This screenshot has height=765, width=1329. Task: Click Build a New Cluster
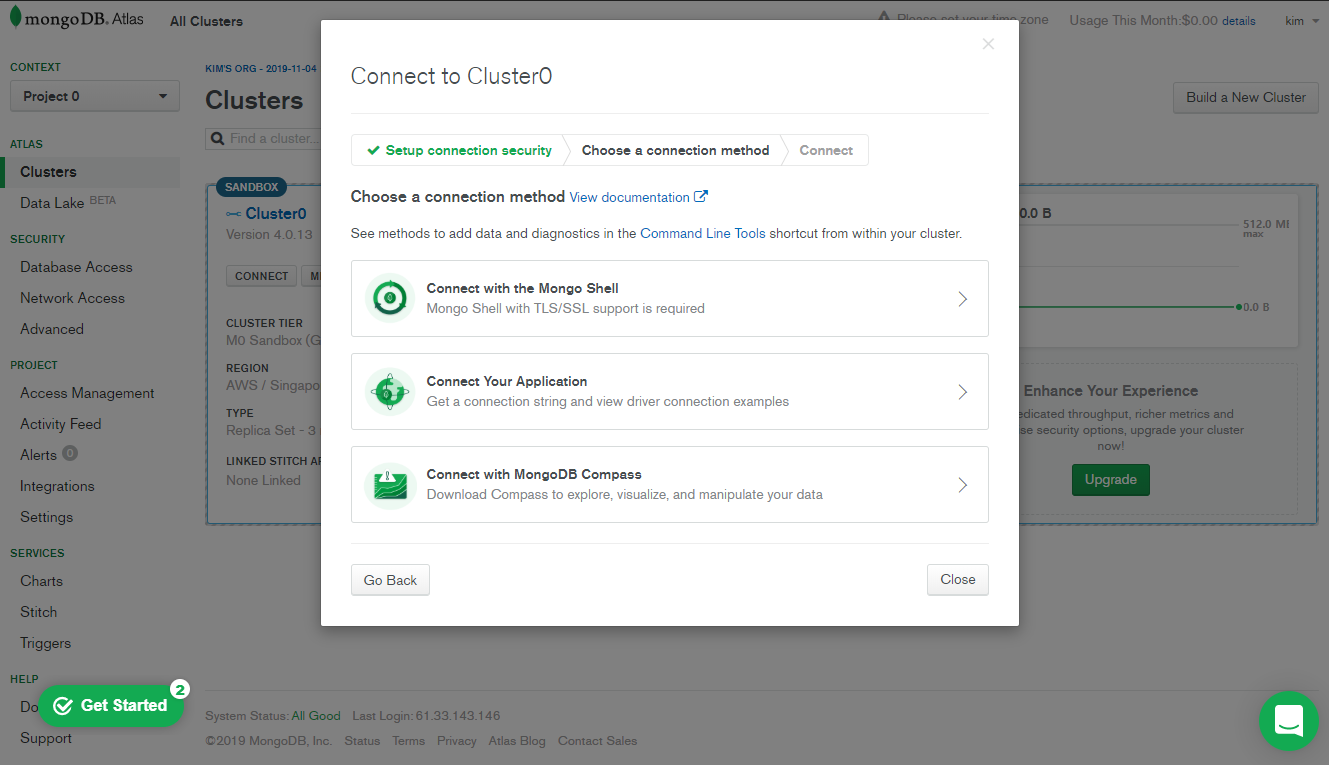pos(1246,98)
